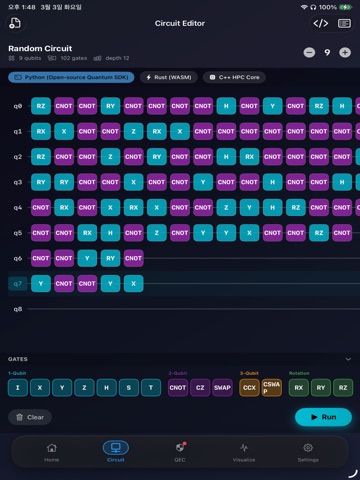Pick the H gate from palette
Screen dimensions: 360x480
point(107,388)
